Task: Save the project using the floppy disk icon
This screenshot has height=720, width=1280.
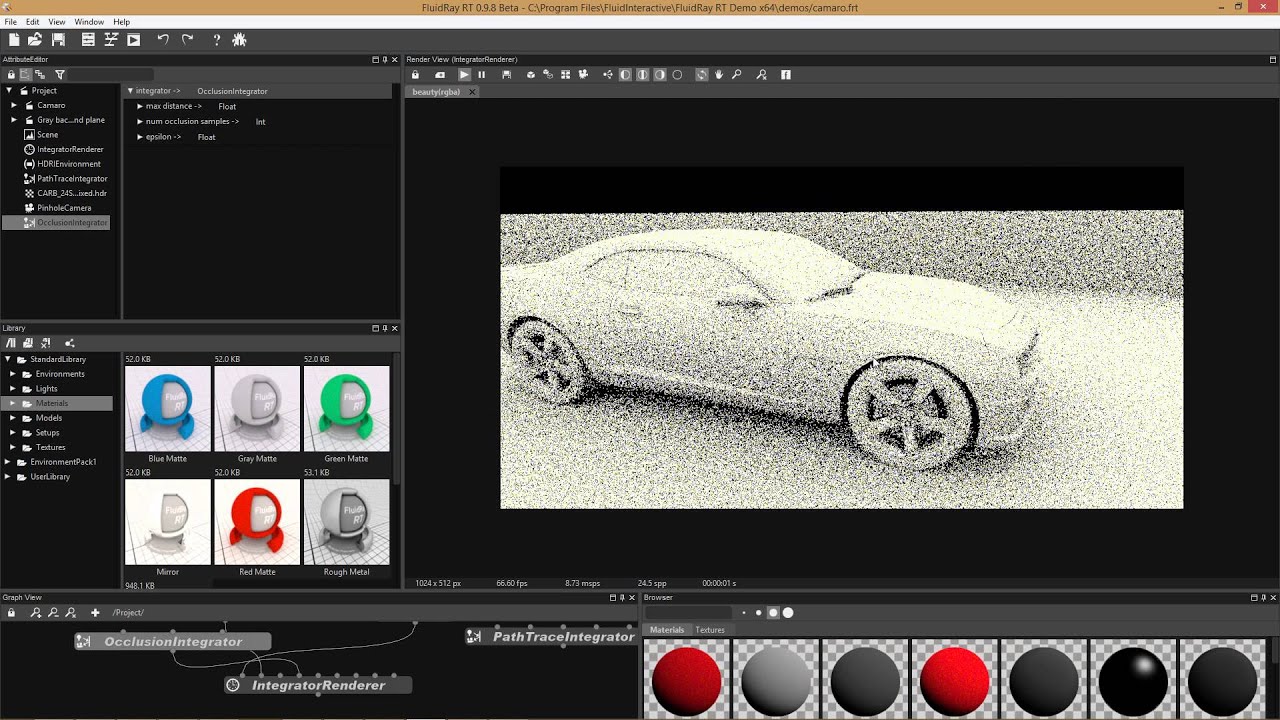Action: 59,39
